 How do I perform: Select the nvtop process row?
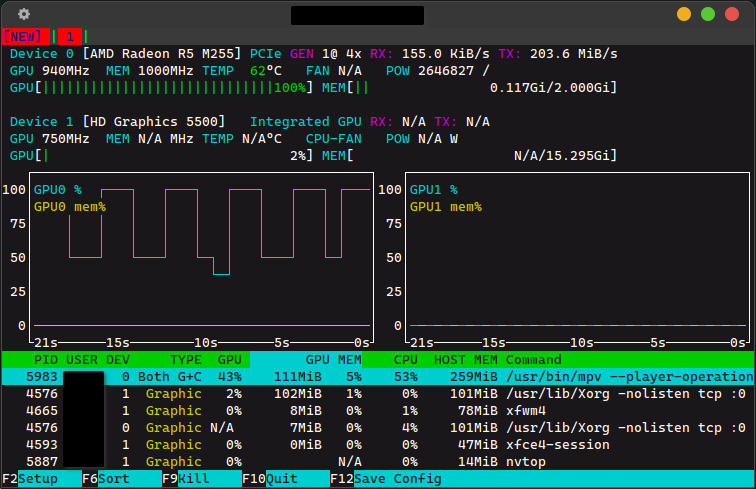click(x=526, y=461)
